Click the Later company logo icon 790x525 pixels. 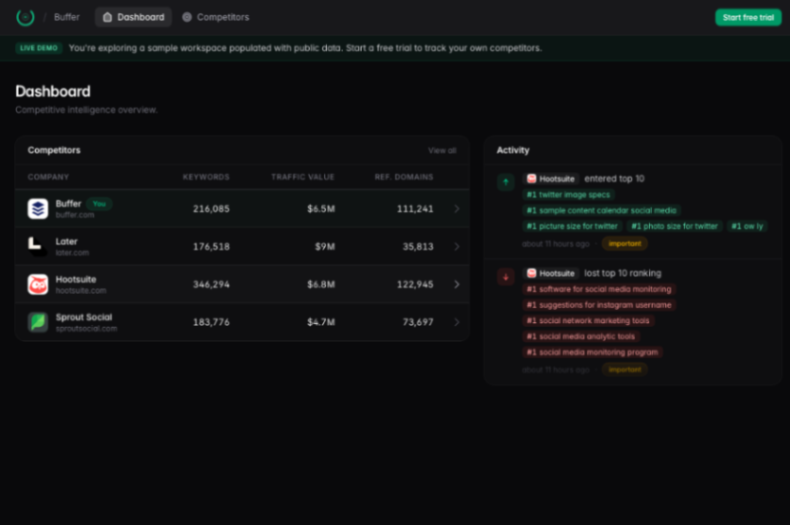point(38,246)
